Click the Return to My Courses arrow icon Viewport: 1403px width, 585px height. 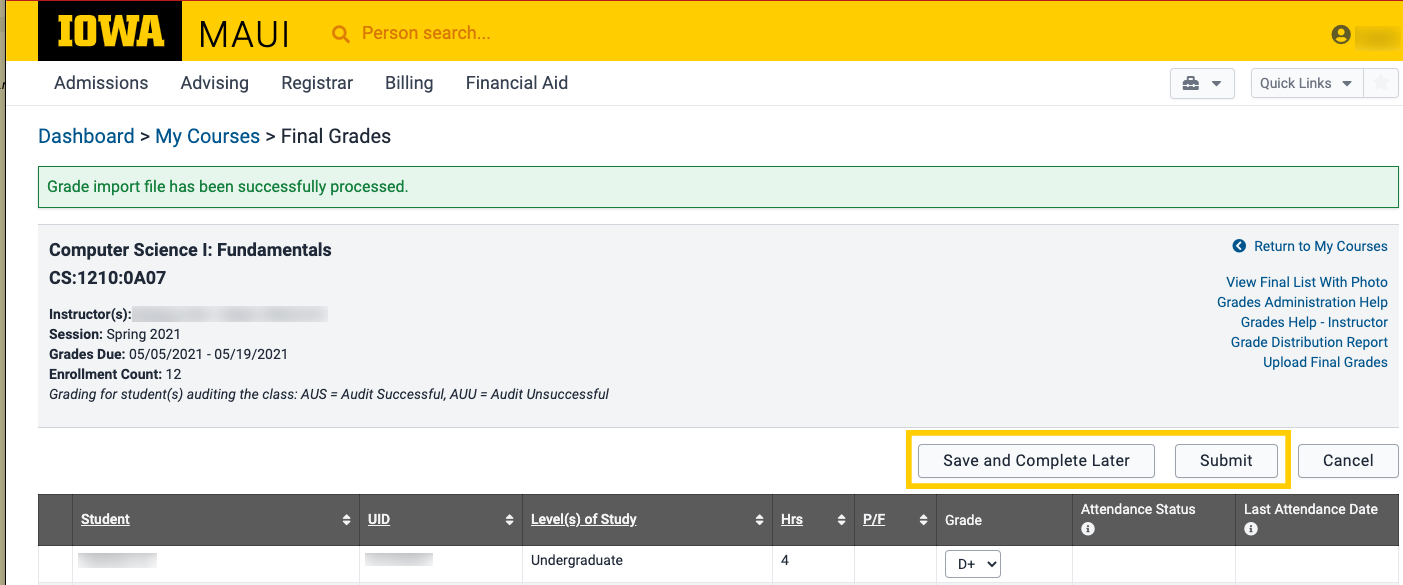[x=1239, y=246]
